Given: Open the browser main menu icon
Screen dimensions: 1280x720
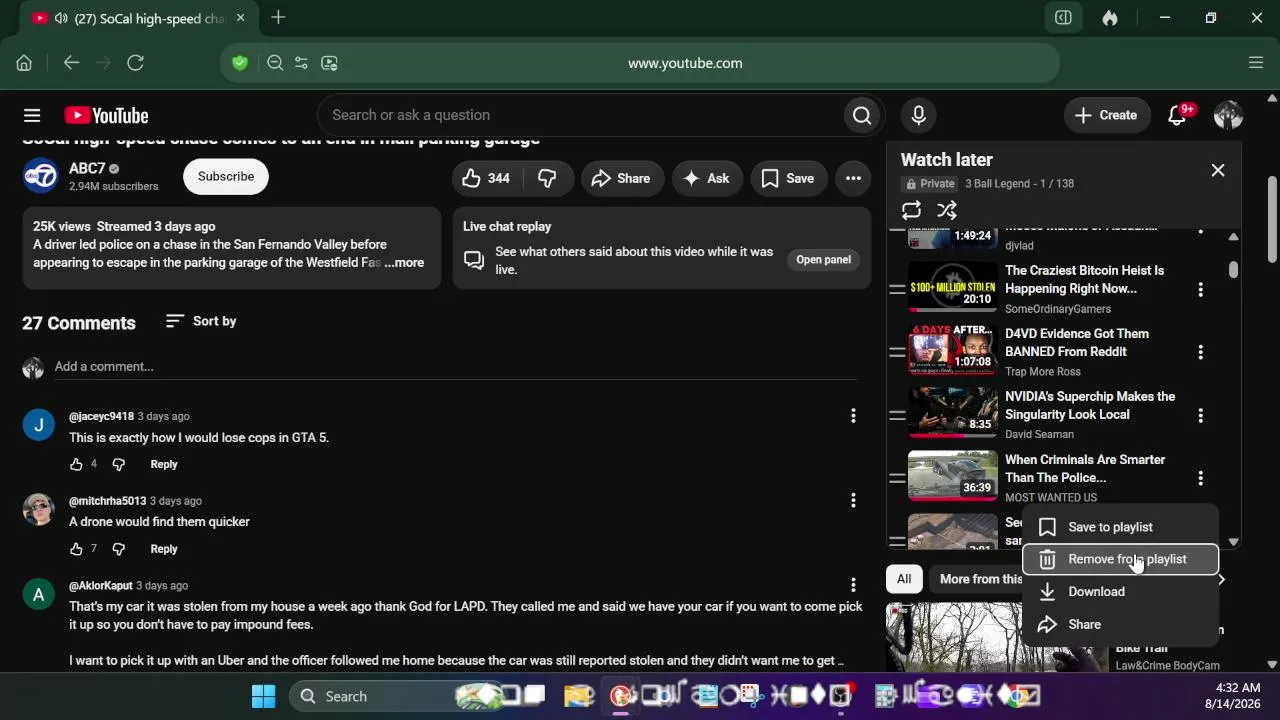Looking at the screenshot, I should coord(1256,63).
